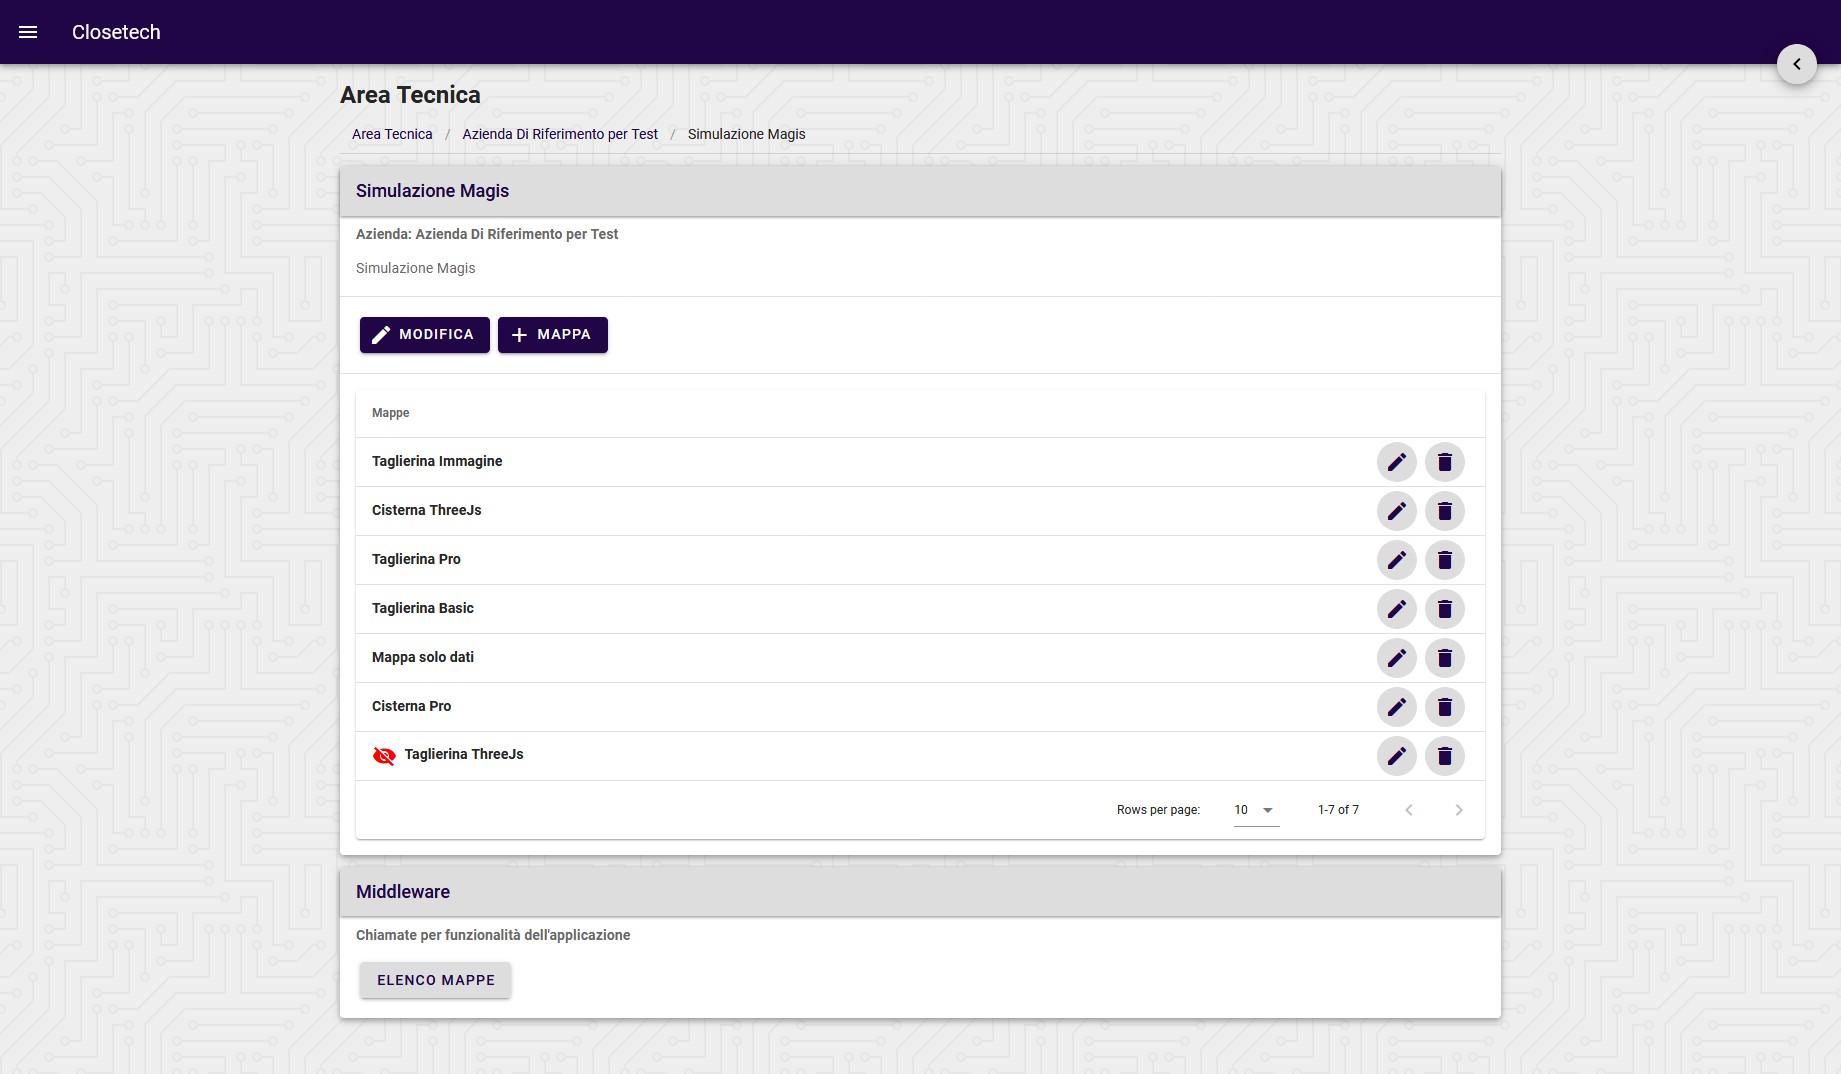The height and width of the screenshot is (1074, 1841).
Task: Go to the previous table page
Action: click(1408, 810)
